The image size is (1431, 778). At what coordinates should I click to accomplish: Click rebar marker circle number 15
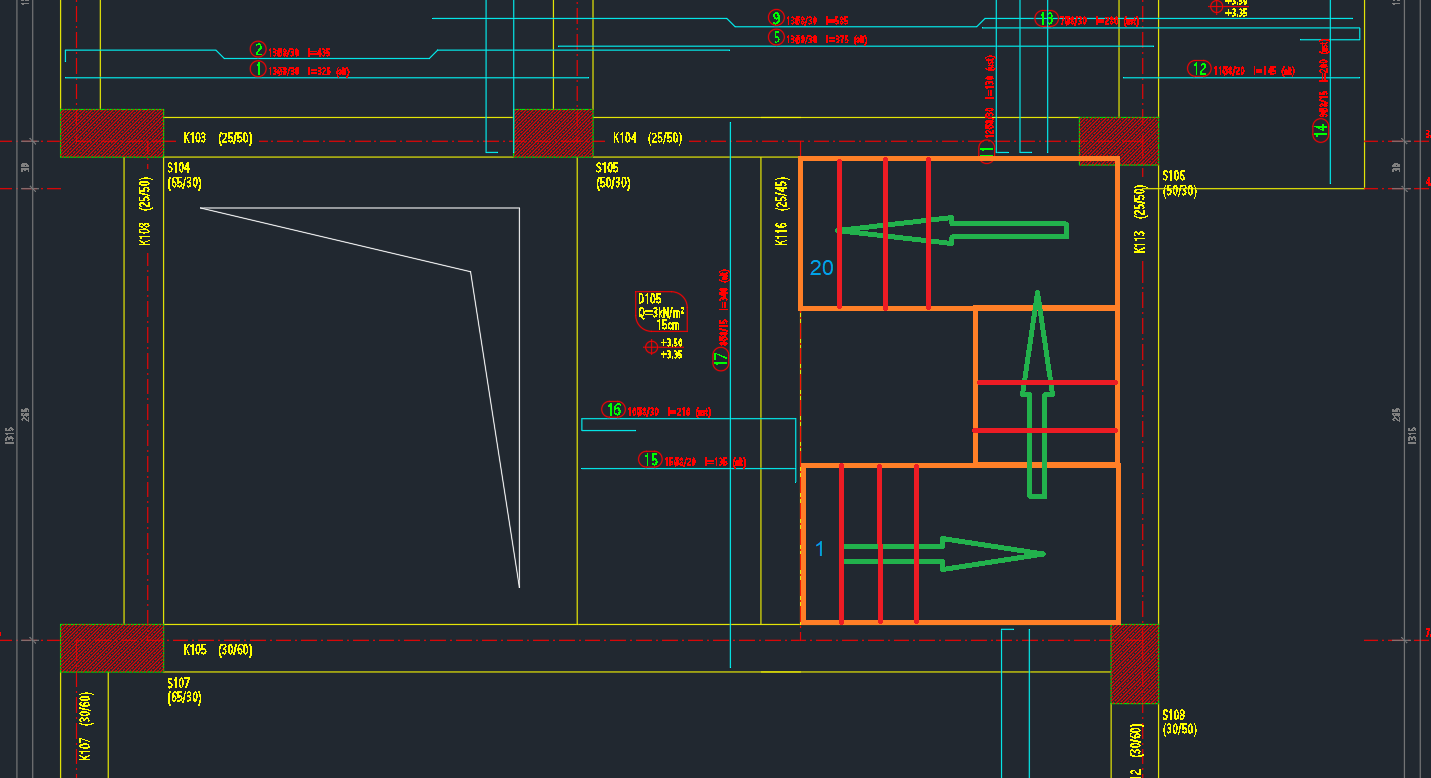(651, 460)
